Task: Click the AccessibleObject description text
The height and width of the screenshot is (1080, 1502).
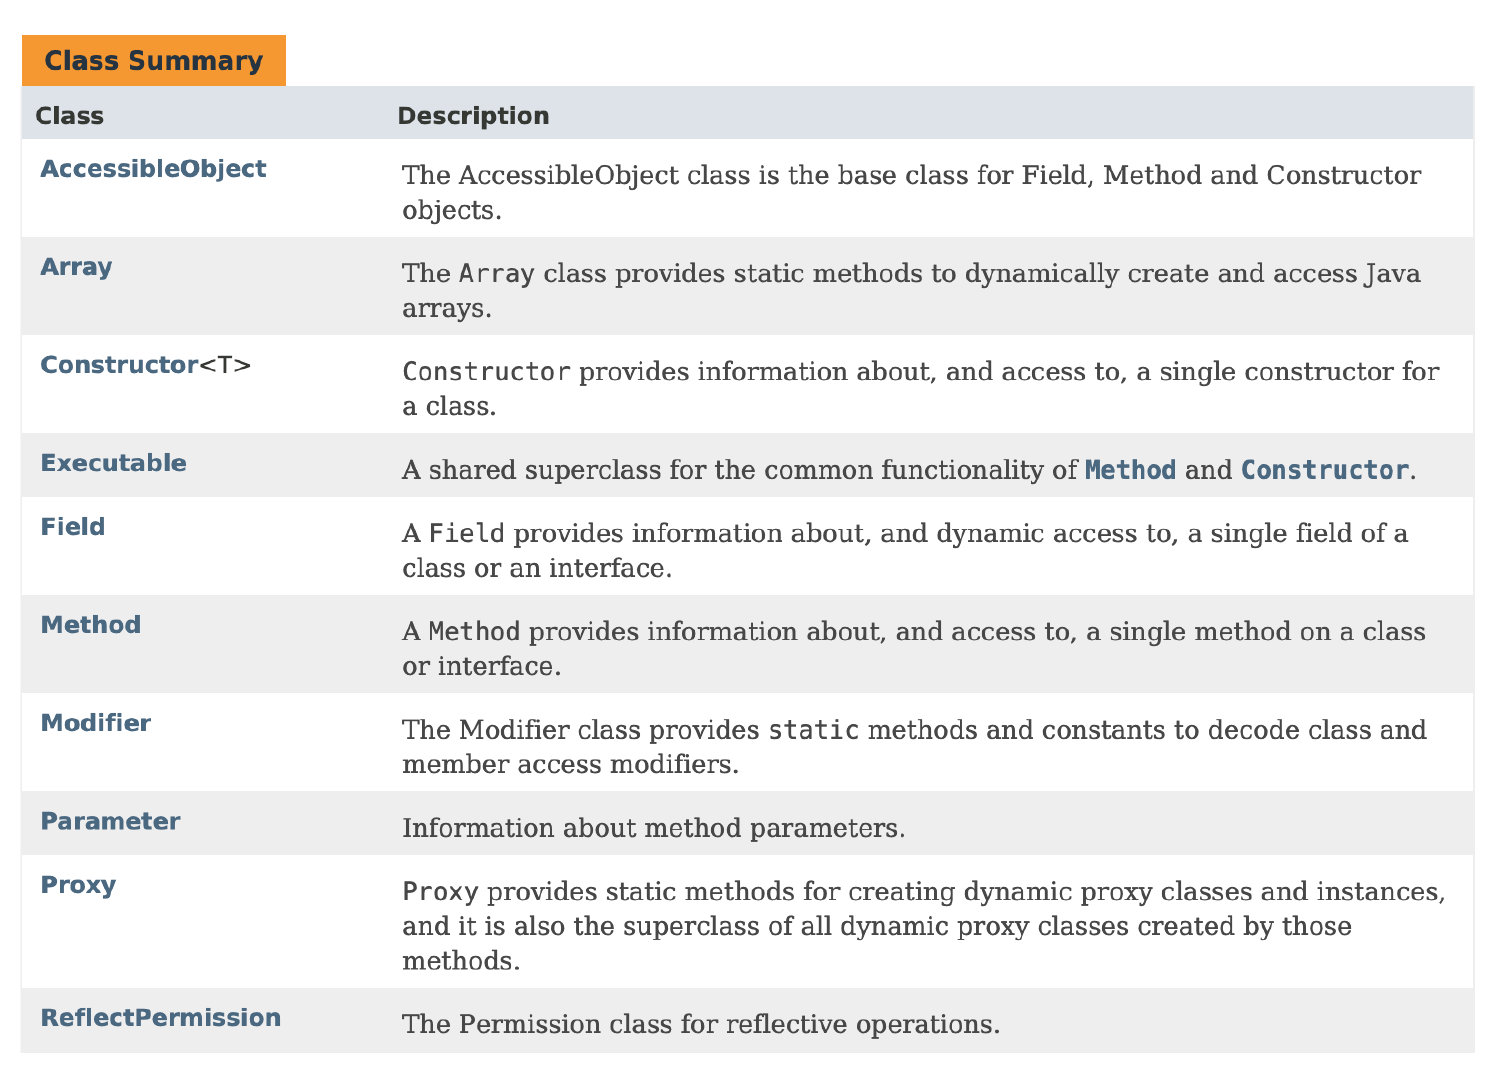Action: click(x=911, y=192)
